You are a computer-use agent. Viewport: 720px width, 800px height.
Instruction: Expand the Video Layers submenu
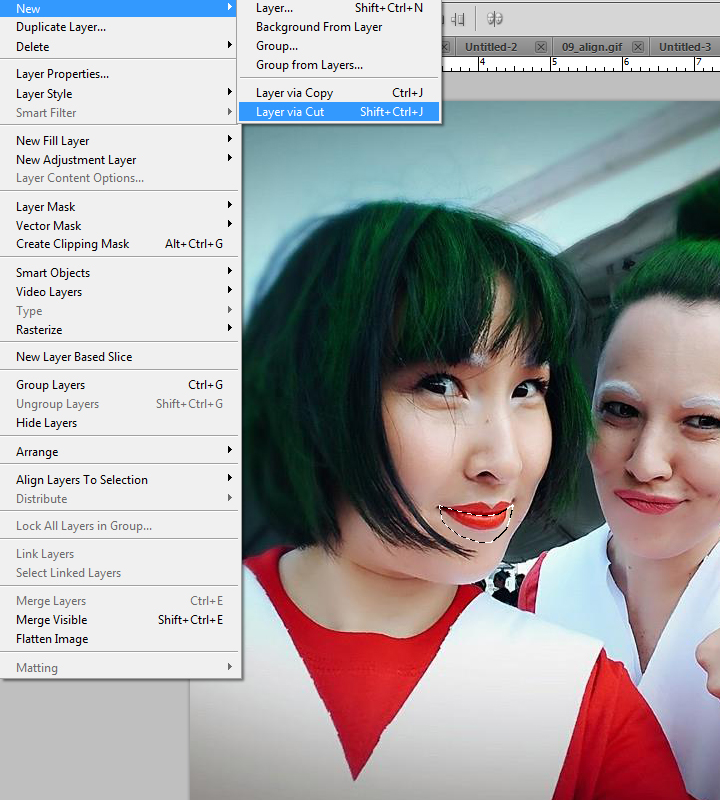[x=118, y=292]
